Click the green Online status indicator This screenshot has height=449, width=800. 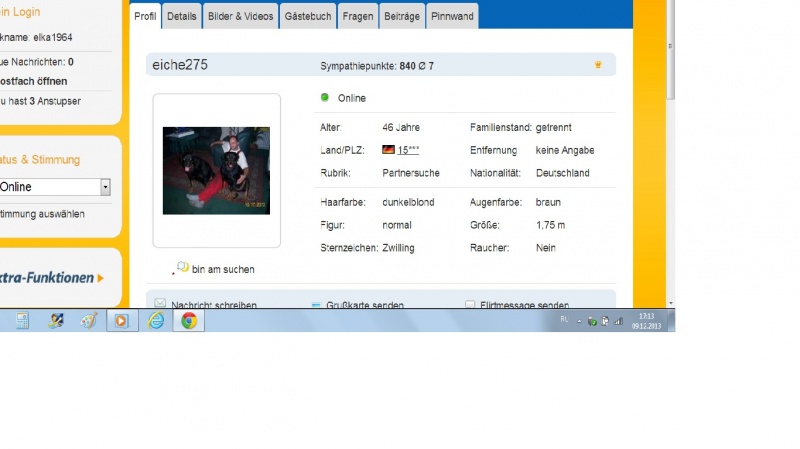coord(324,98)
